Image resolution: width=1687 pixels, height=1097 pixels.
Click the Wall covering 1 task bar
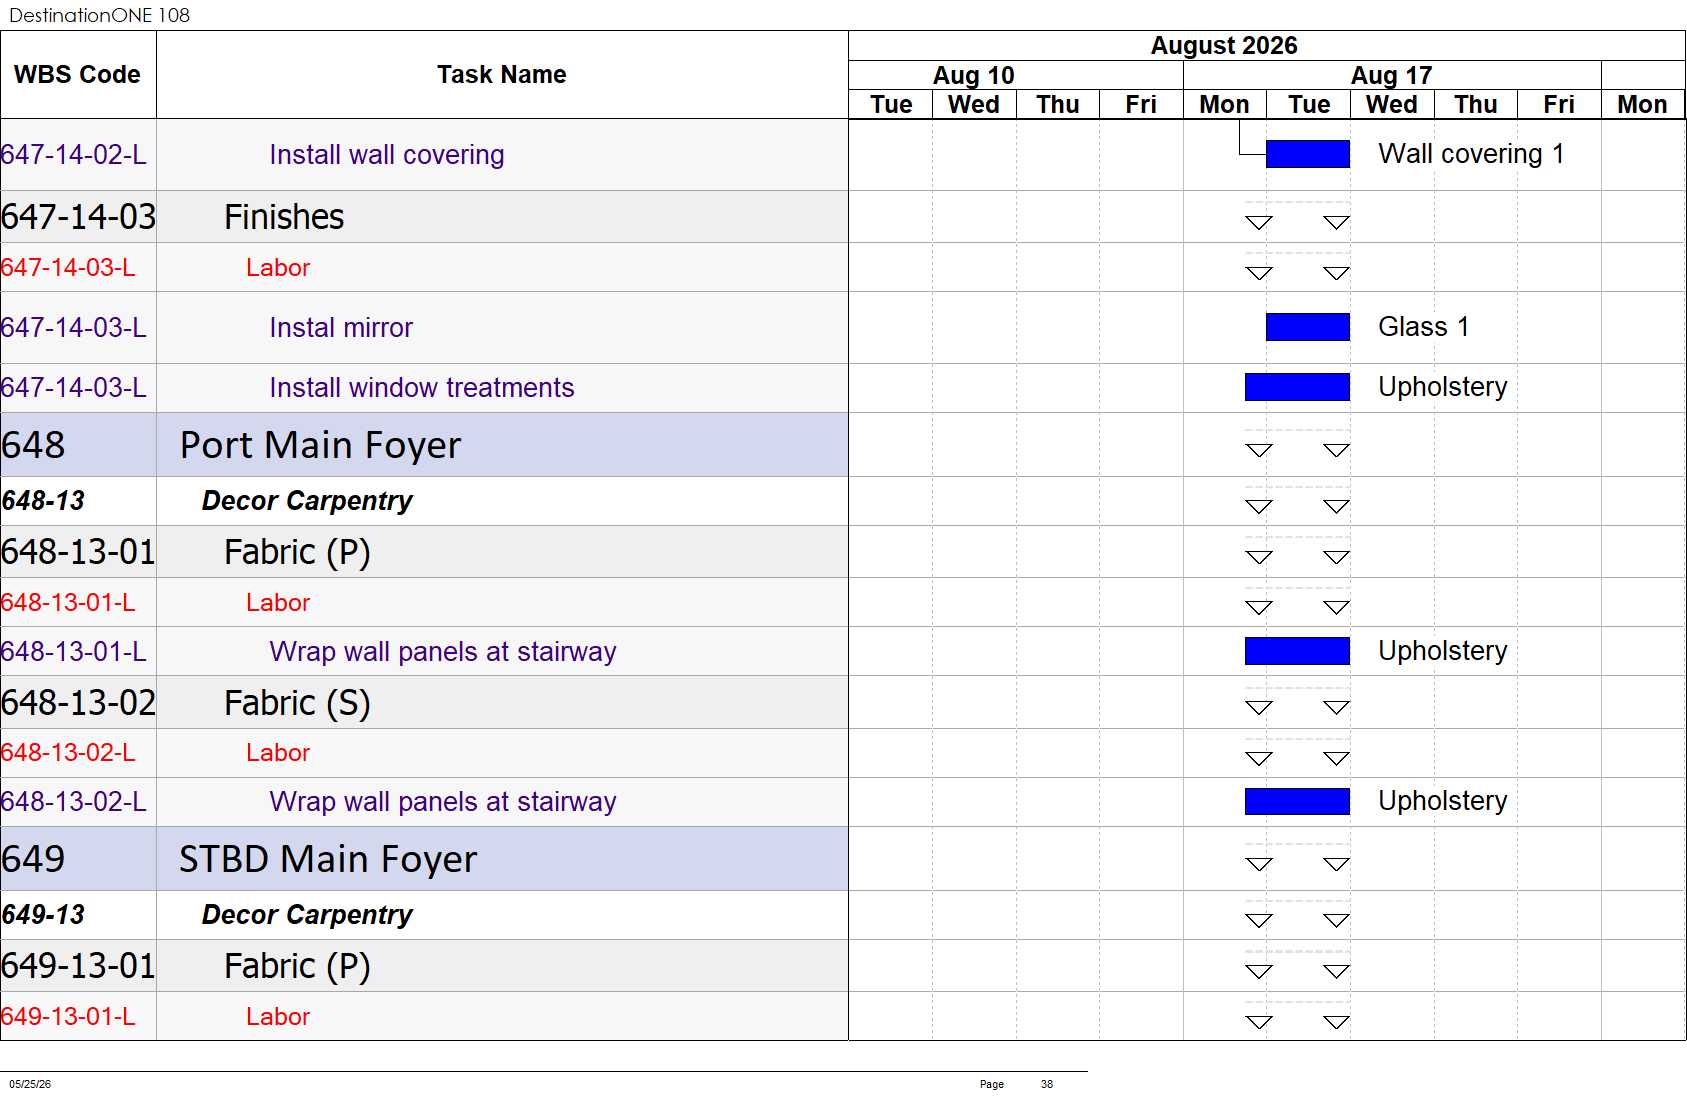pos(1307,154)
